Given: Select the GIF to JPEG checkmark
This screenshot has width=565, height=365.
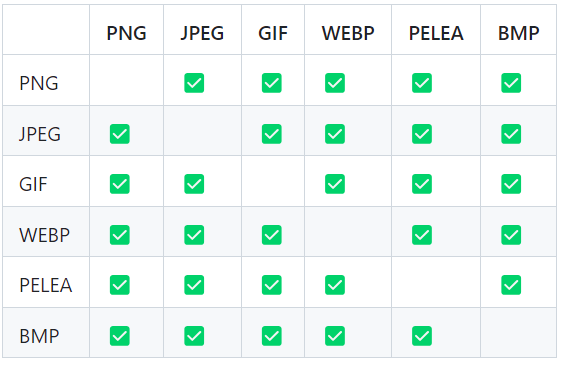Looking at the screenshot, I should [x=194, y=184].
